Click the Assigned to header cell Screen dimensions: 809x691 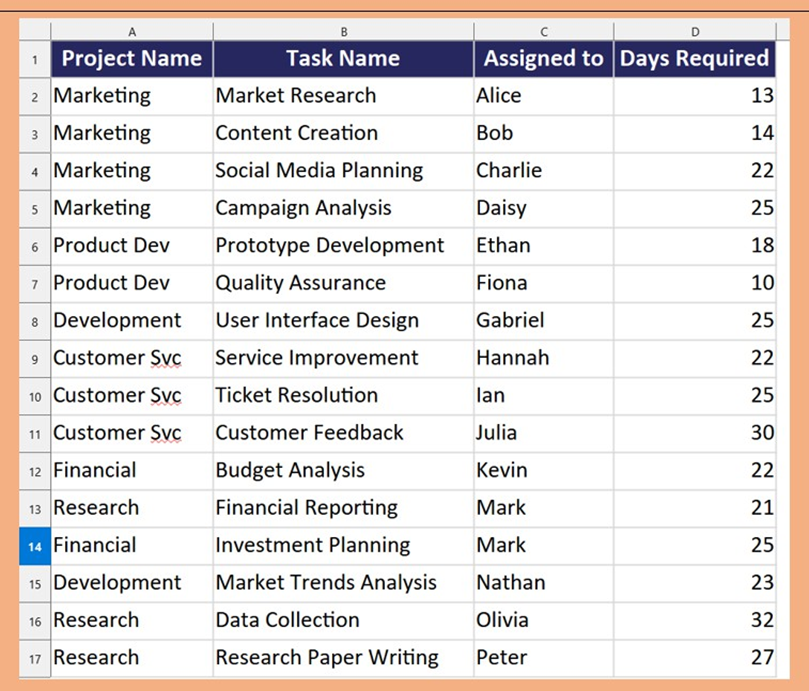pyautogui.click(x=544, y=59)
